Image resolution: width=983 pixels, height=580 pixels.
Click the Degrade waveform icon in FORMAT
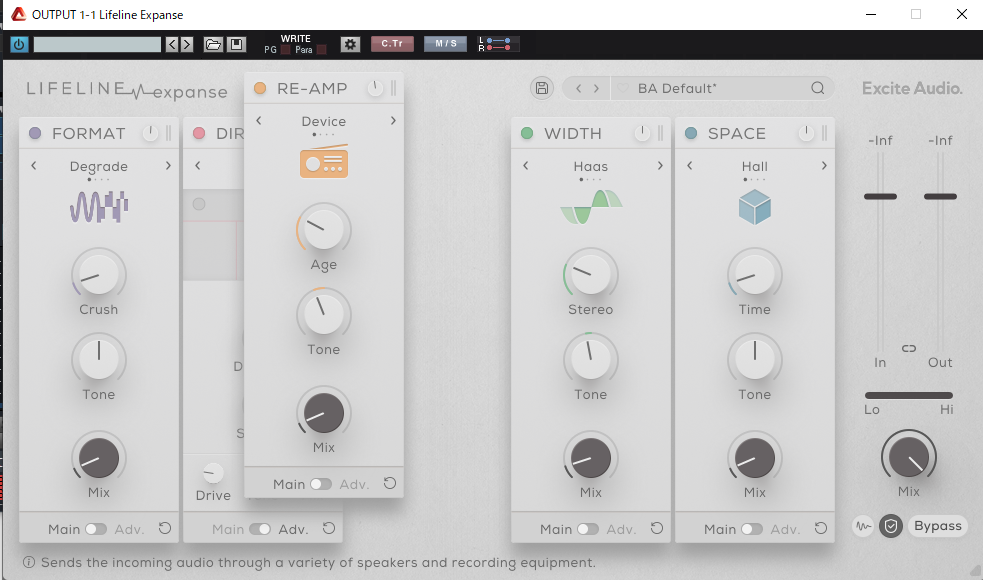pos(99,206)
